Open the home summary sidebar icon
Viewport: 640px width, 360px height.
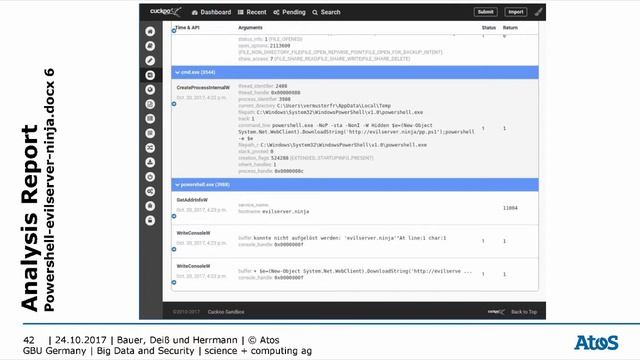click(x=150, y=31)
